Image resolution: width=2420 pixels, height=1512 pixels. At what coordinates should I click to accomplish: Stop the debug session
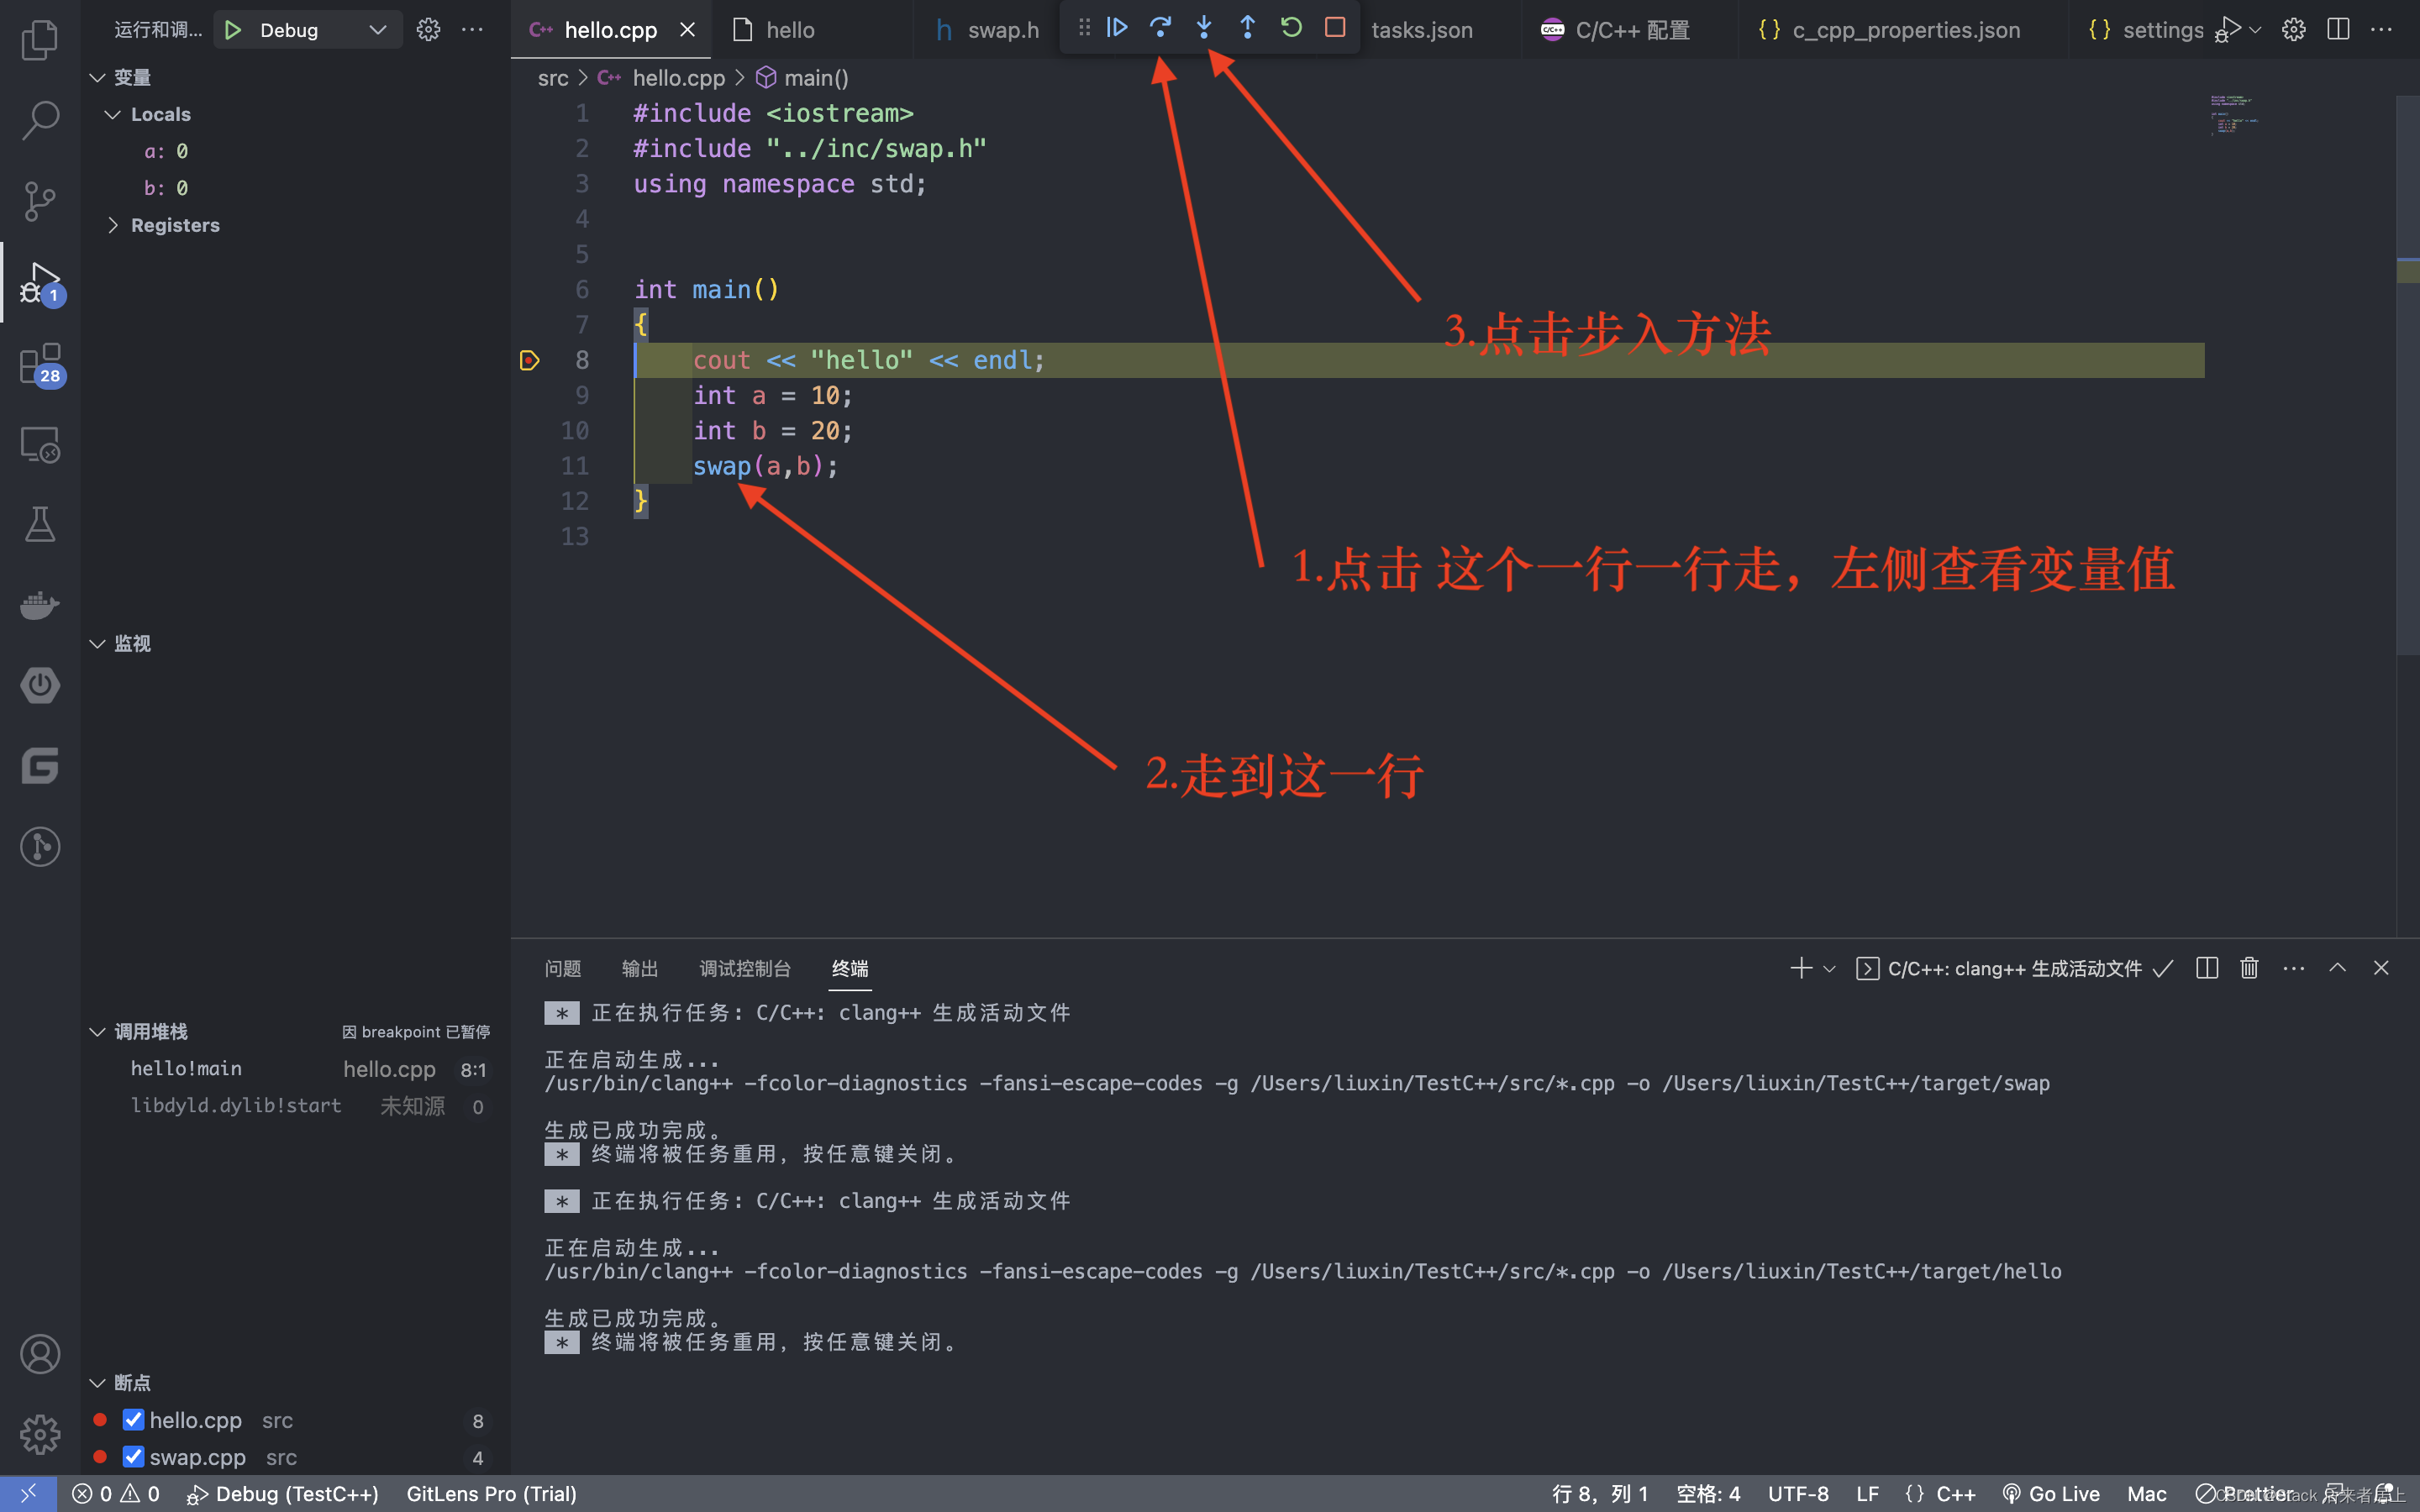click(x=1335, y=27)
